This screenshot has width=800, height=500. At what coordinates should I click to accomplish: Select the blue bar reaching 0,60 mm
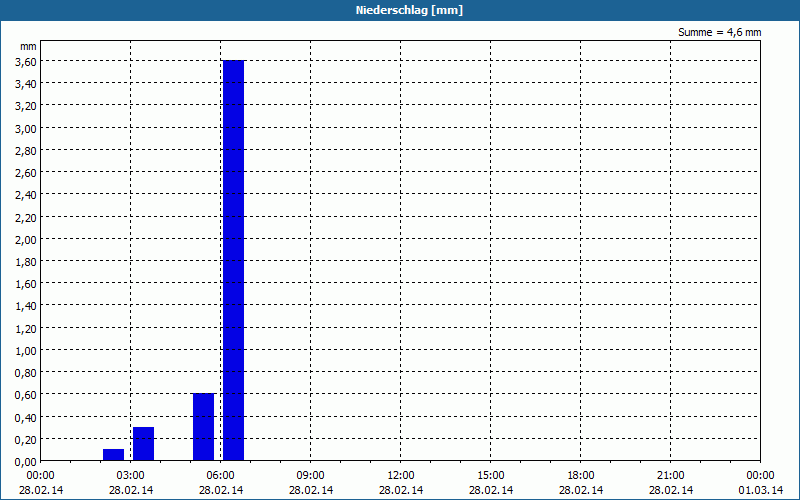(x=204, y=427)
